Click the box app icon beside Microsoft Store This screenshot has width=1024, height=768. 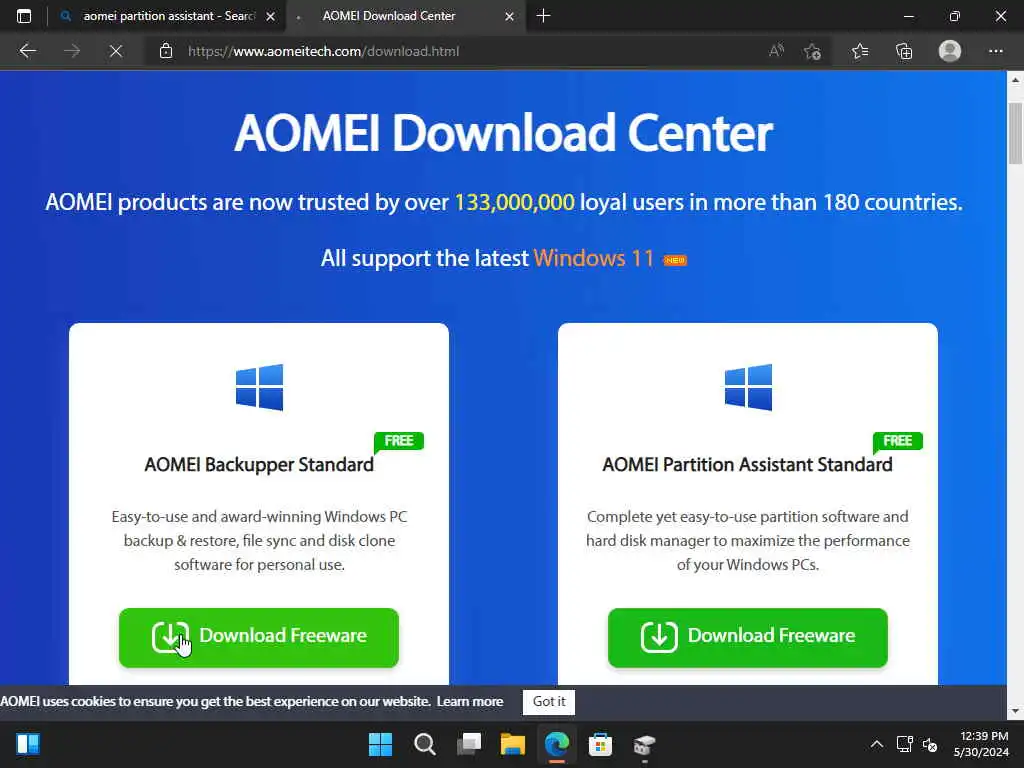[644, 744]
